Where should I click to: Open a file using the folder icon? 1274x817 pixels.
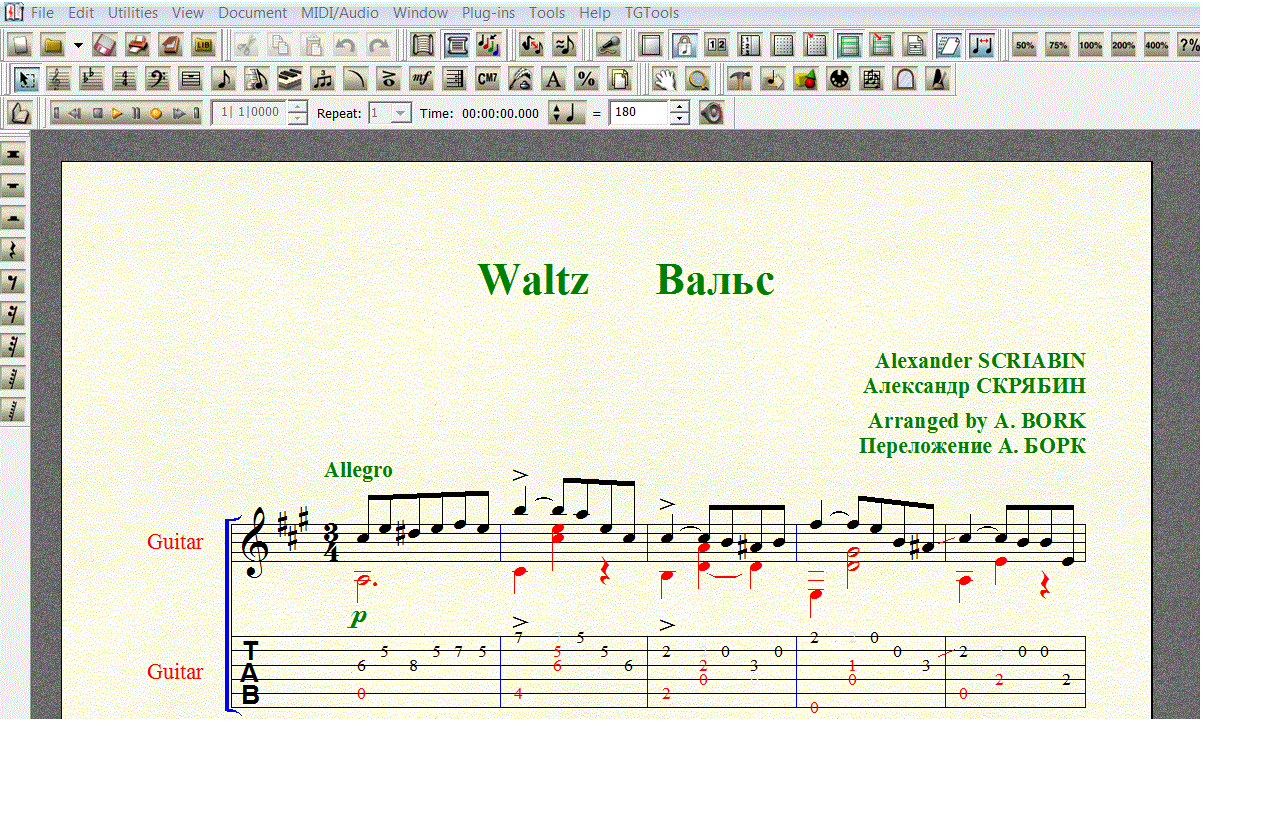(x=53, y=45)
